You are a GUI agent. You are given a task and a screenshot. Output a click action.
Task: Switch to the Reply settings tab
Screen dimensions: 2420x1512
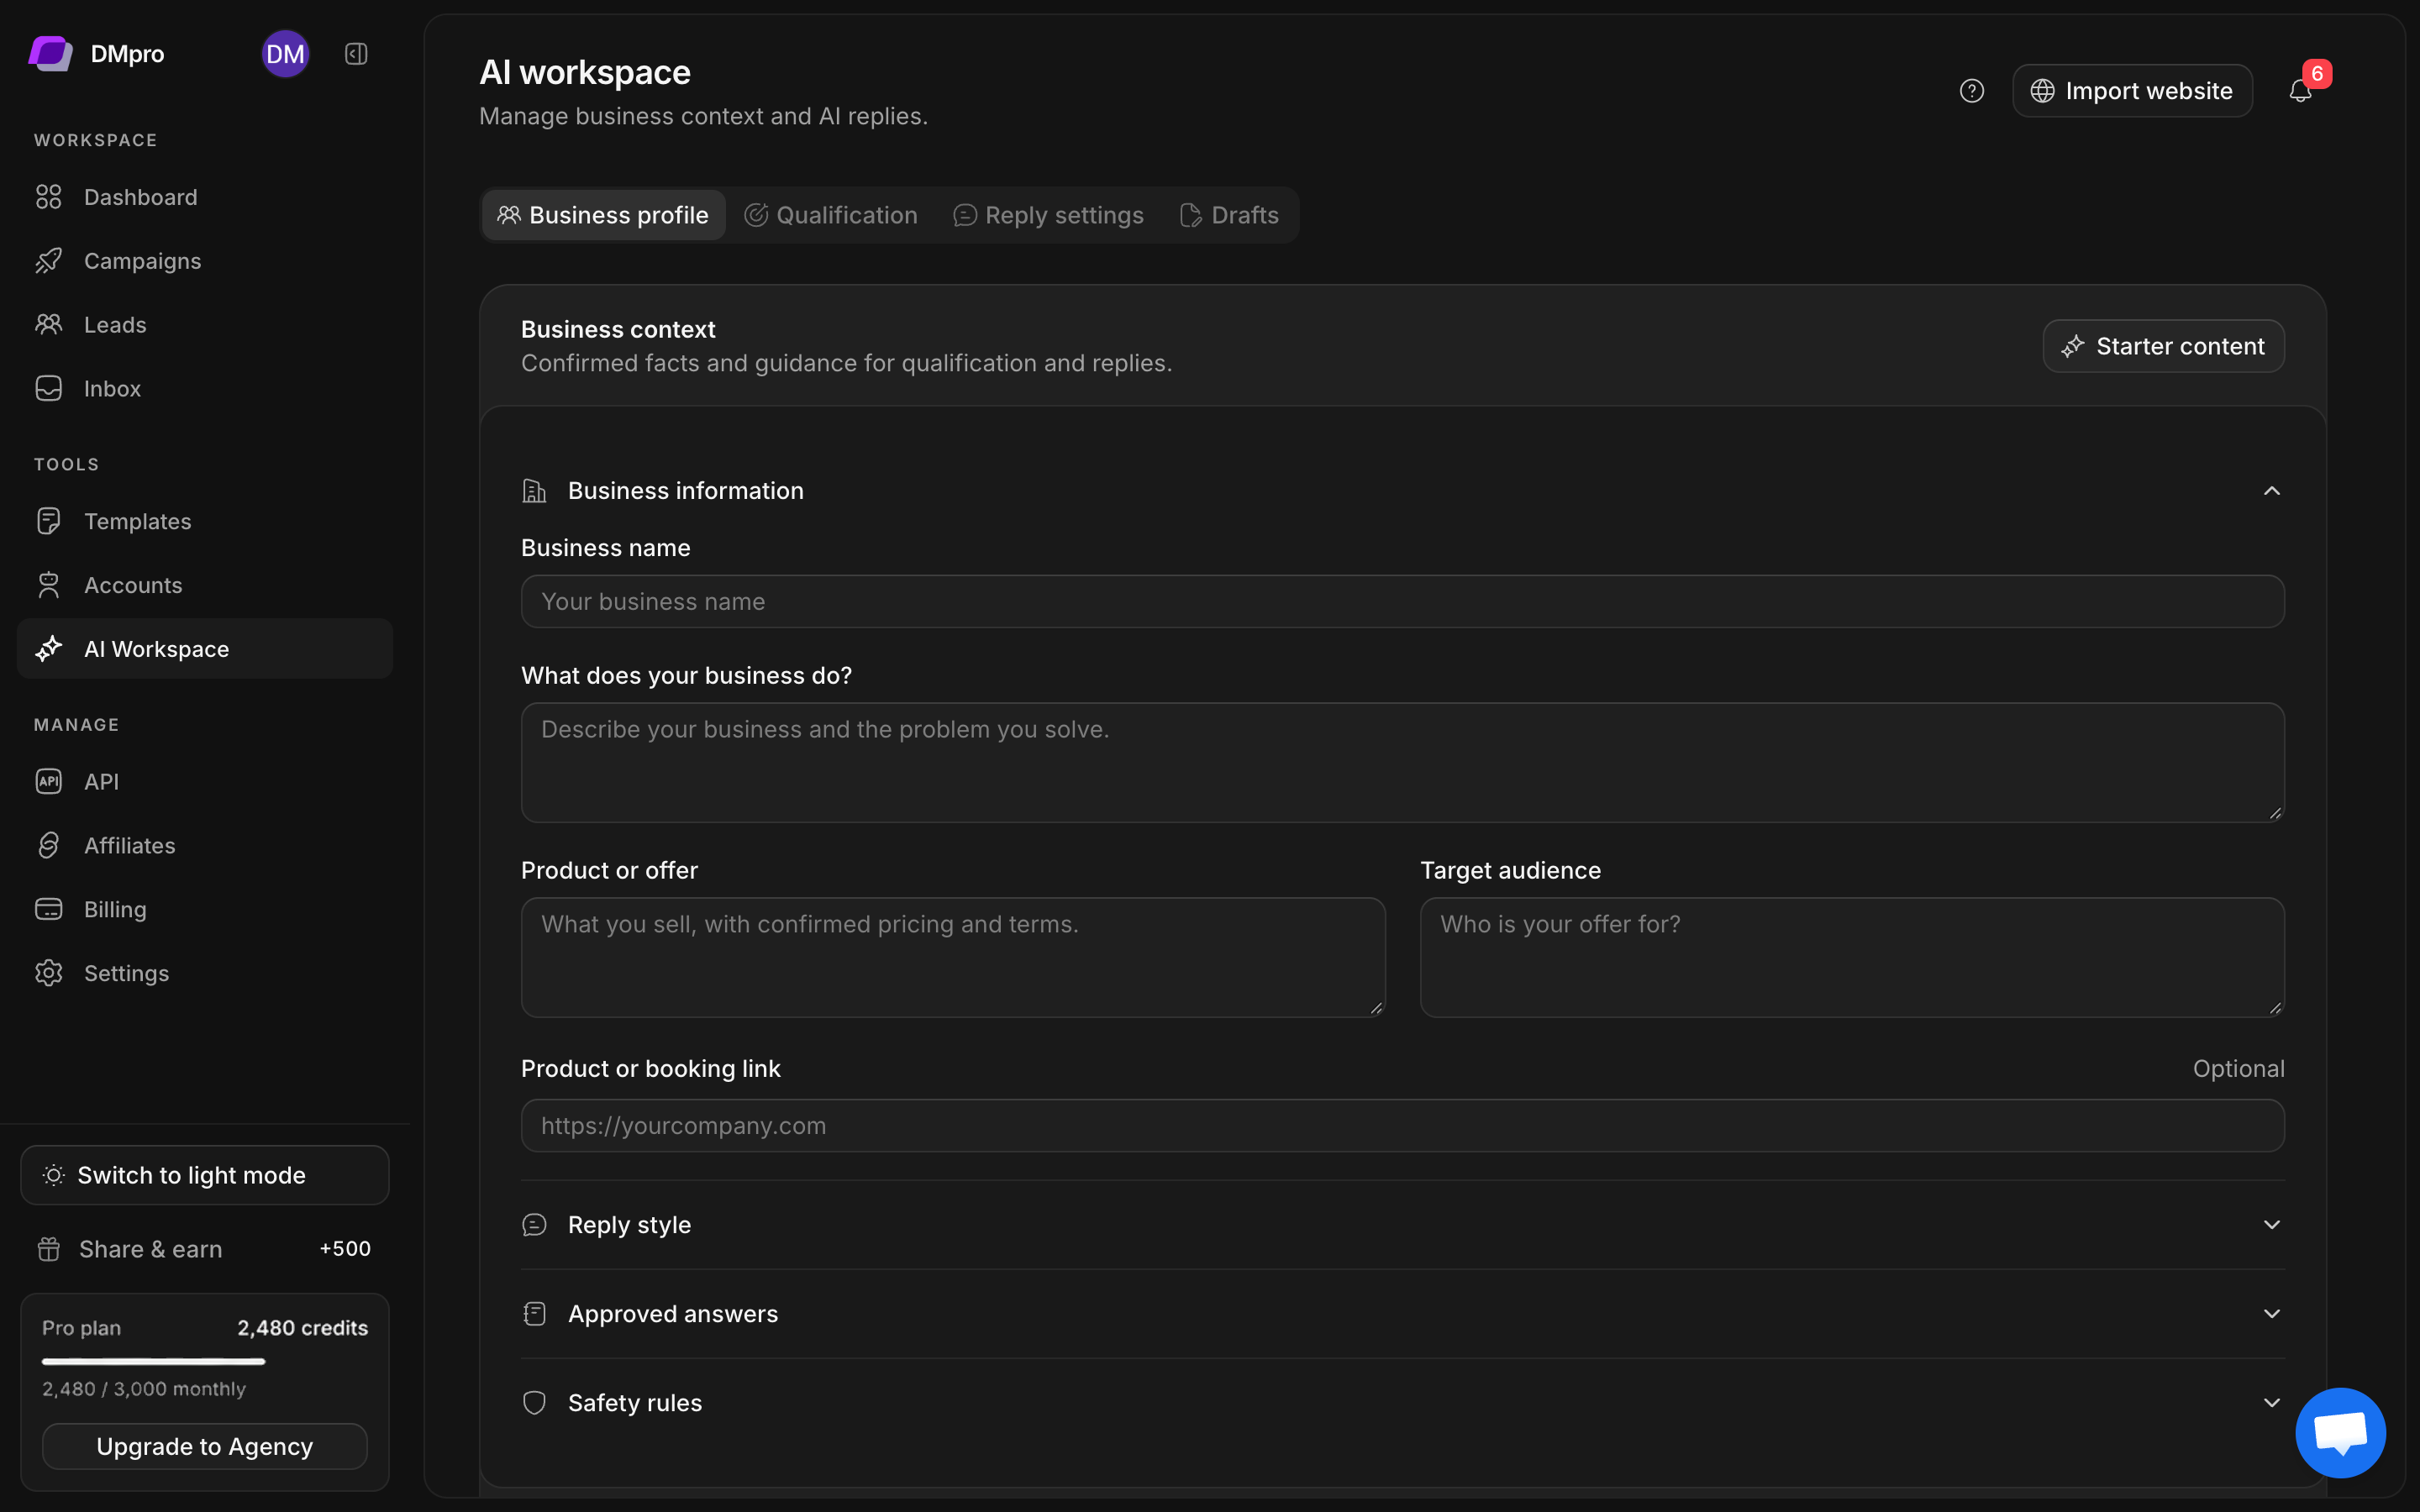click(x=1048, y=215)
